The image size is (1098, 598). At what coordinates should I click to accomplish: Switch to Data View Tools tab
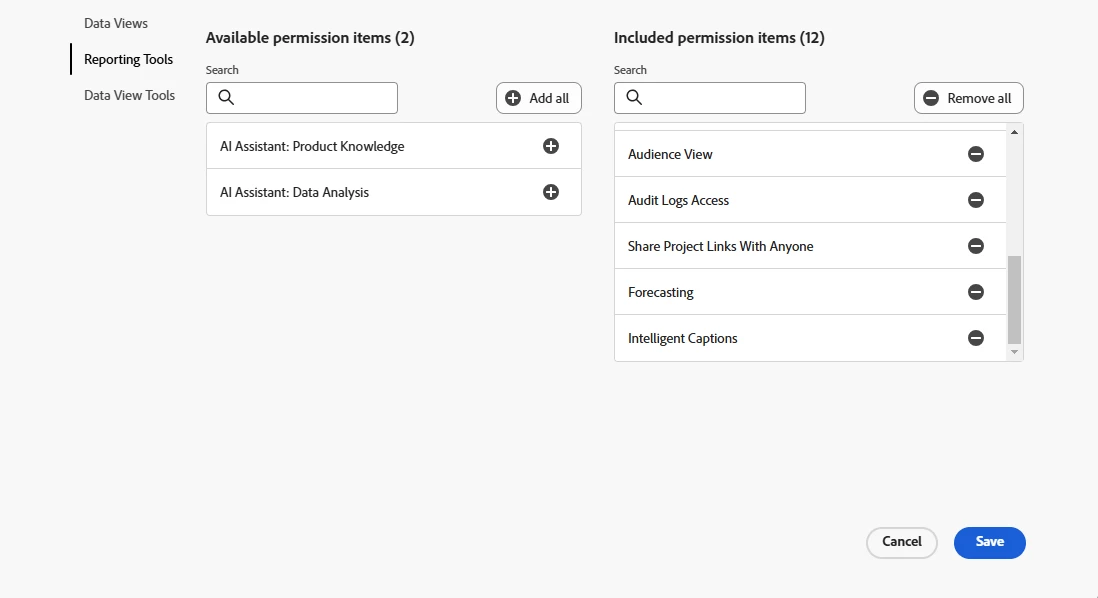(129, 95)
